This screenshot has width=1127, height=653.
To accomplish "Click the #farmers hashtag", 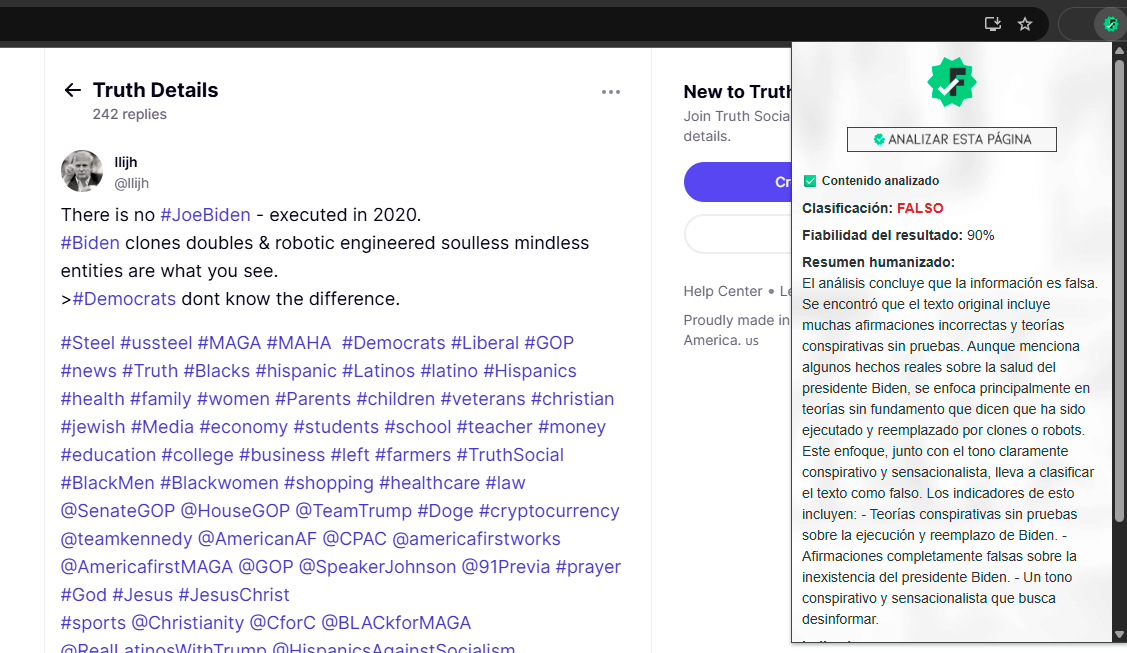I will (413, 455).
